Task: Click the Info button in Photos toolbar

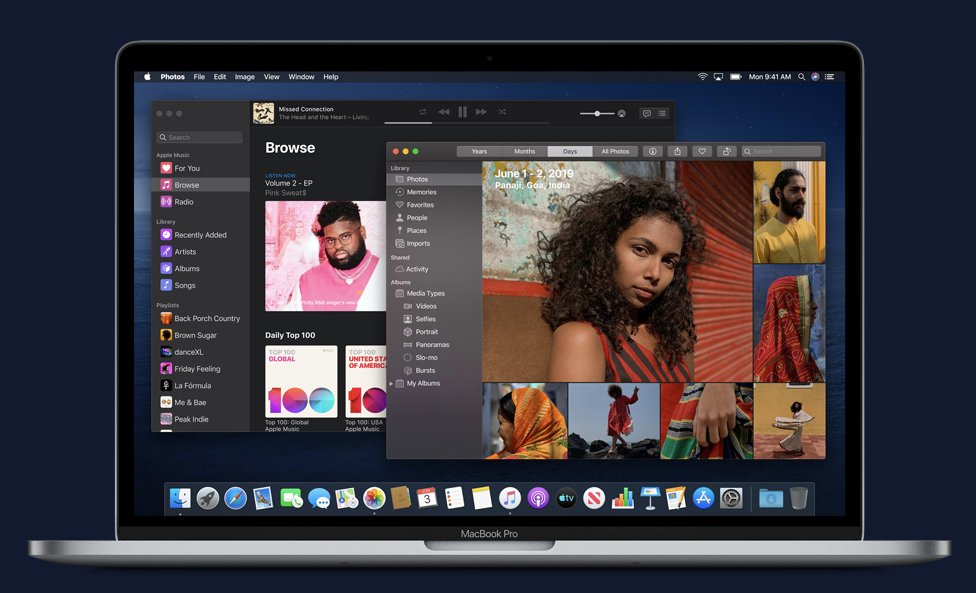Action: point(652,151)
